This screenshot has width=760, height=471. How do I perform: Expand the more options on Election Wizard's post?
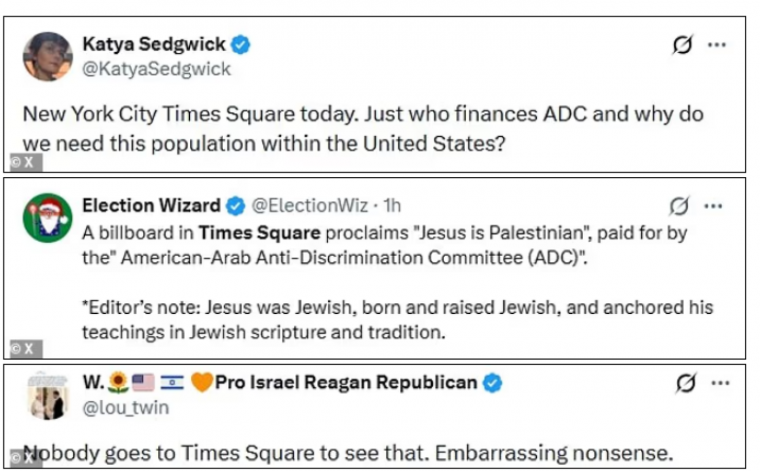click(713, 206)
